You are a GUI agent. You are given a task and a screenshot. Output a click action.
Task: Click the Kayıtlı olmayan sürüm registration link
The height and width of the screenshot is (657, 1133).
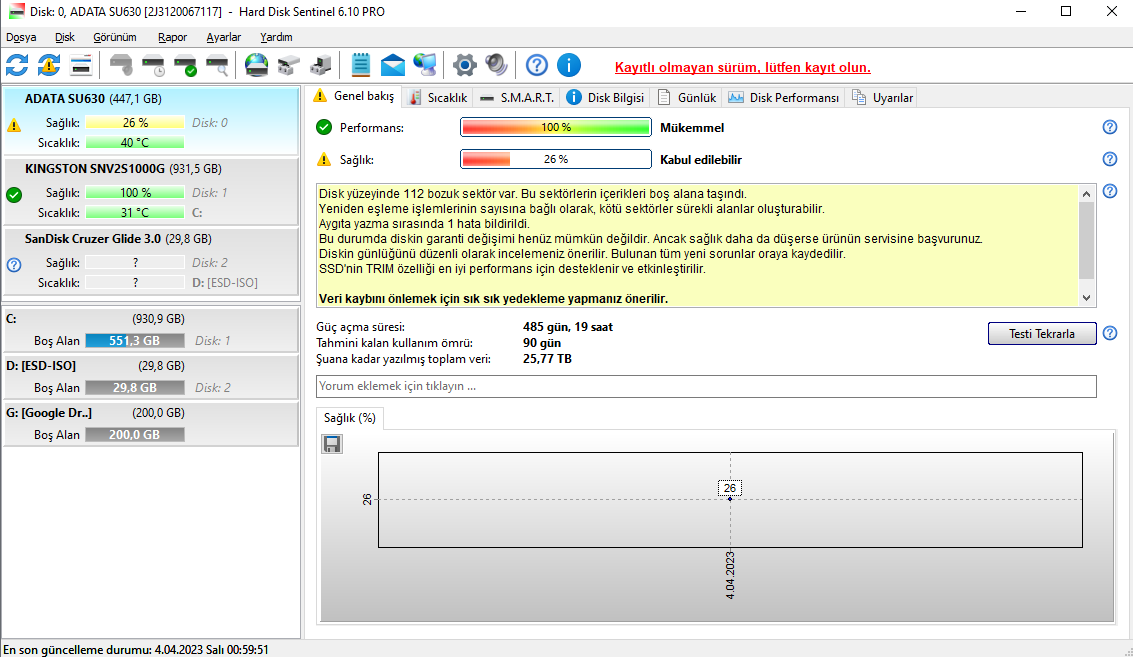click(742, 67)
